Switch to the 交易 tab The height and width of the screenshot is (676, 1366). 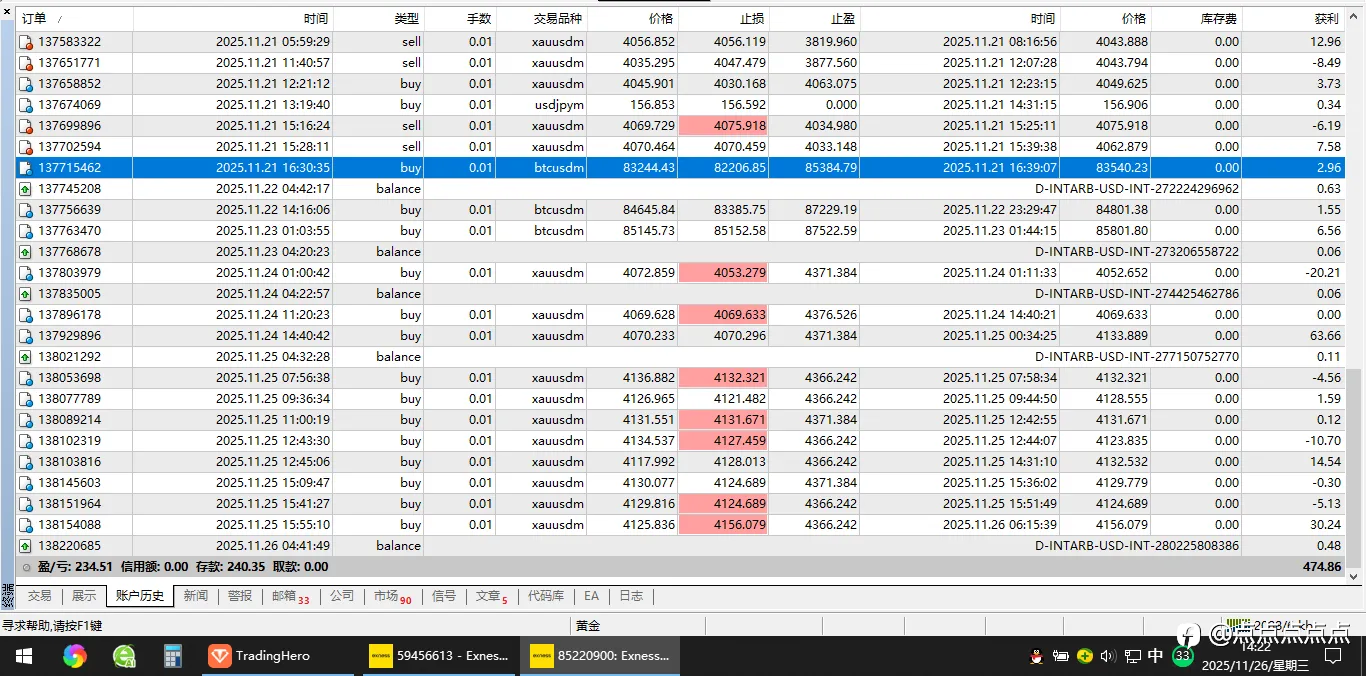coord(39,596)
